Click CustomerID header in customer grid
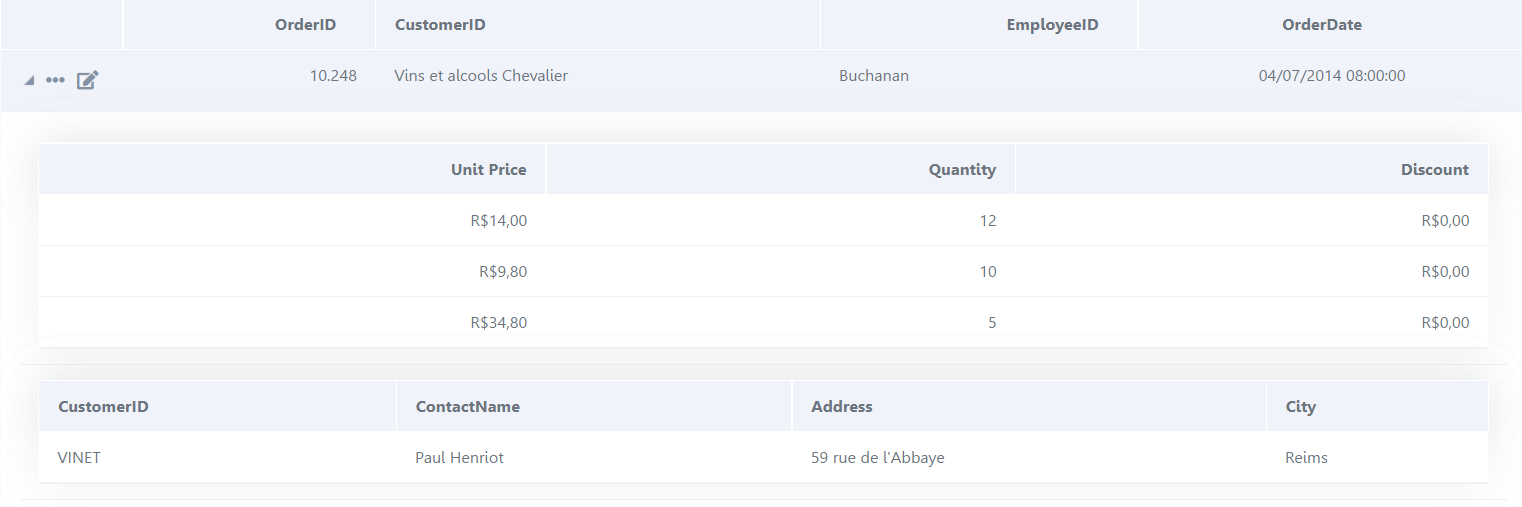Image resolution: width=1522 pixels, height=507 pixels. (217, 406)
